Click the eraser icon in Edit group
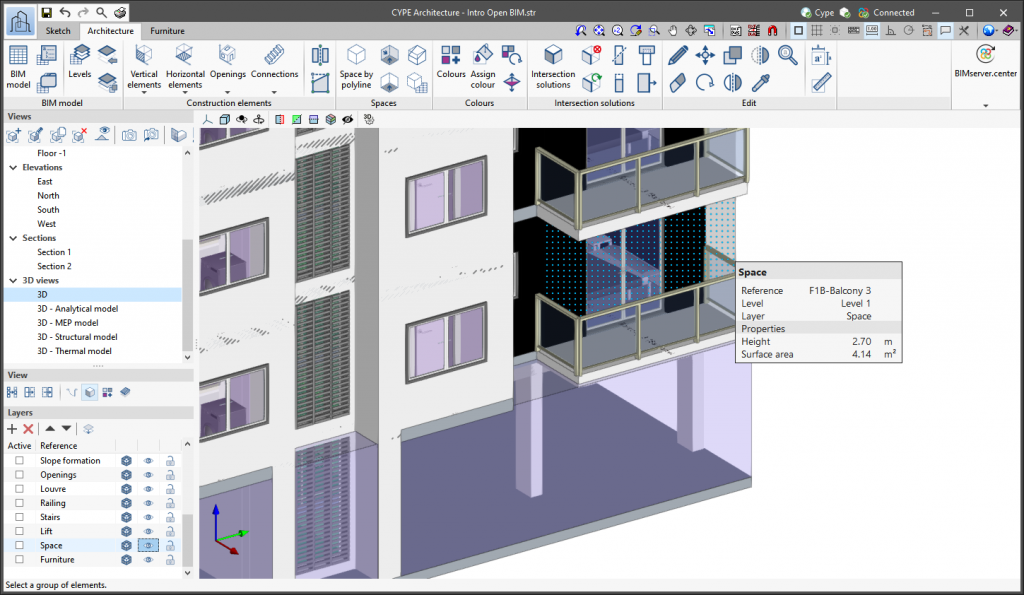 pyautogui.click(x=678, y=83)
